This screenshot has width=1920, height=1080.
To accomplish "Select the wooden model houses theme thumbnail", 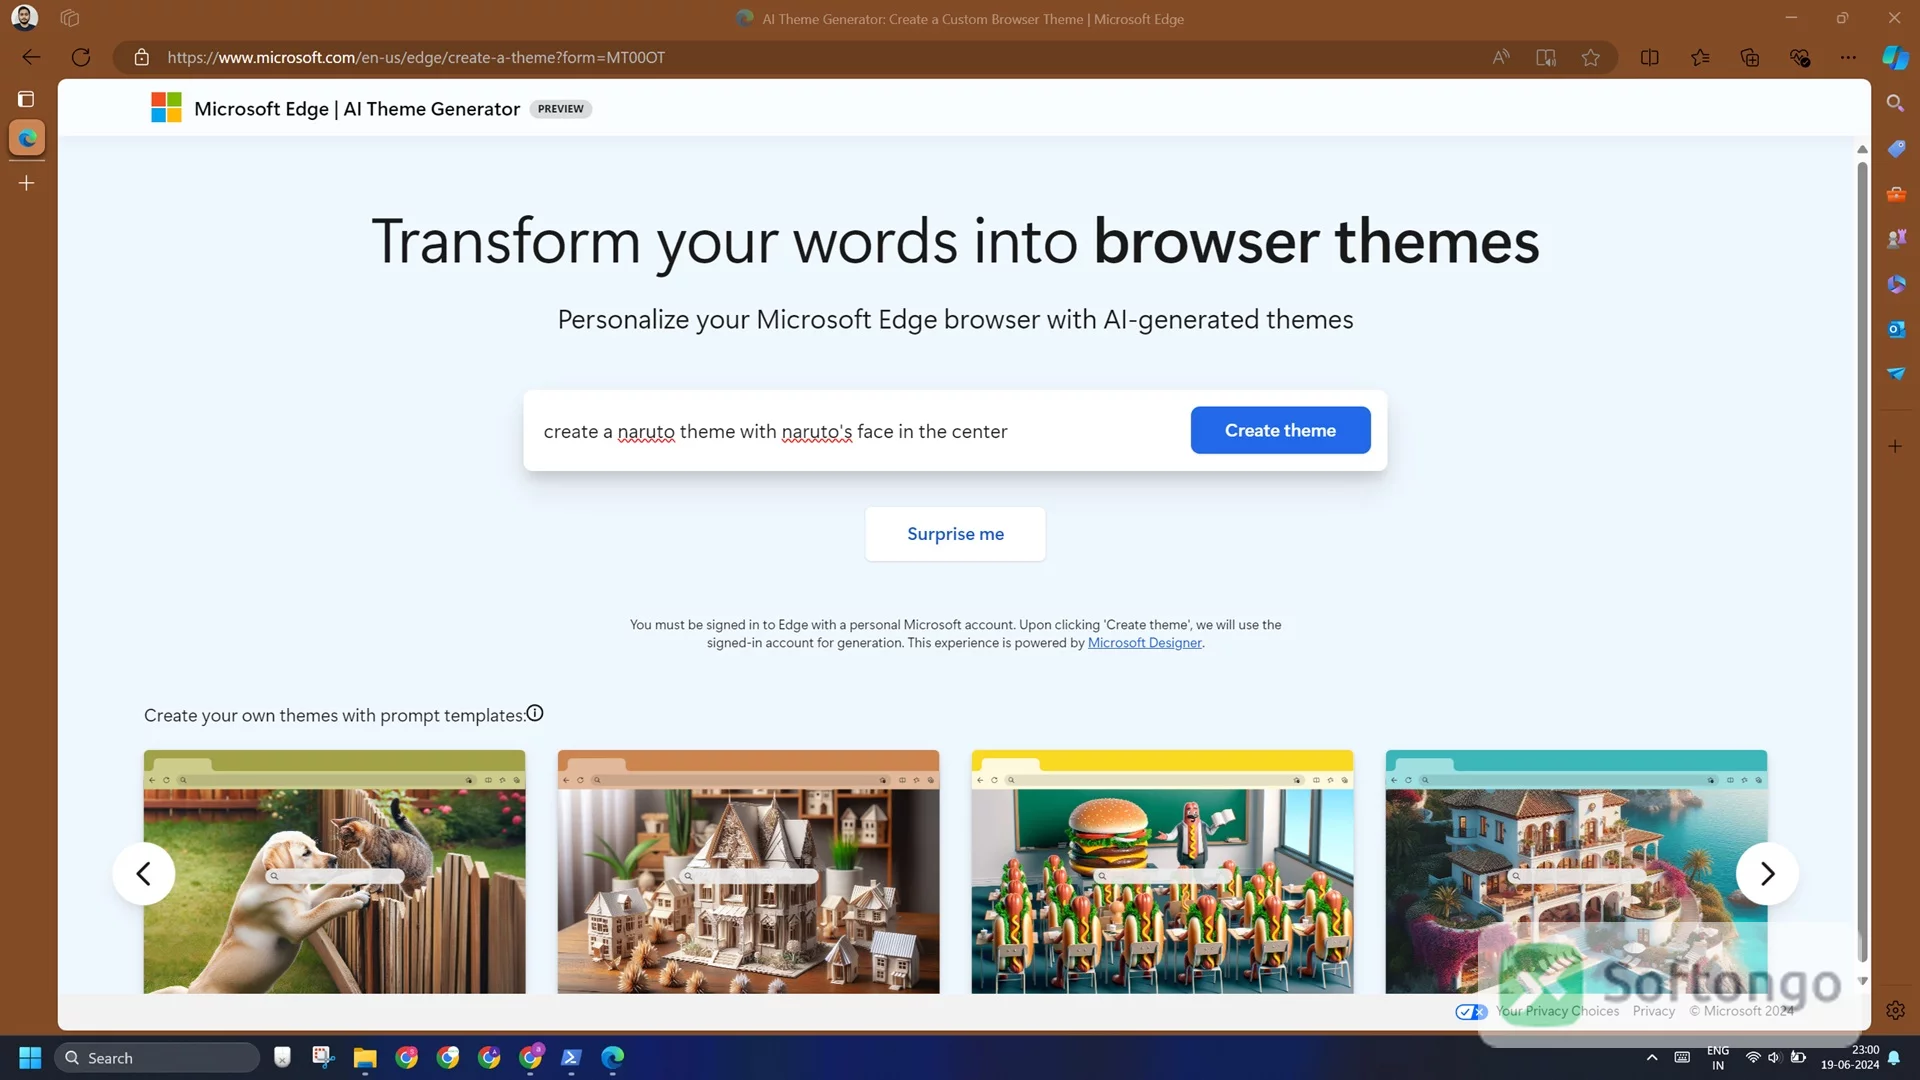I will 748,872.
